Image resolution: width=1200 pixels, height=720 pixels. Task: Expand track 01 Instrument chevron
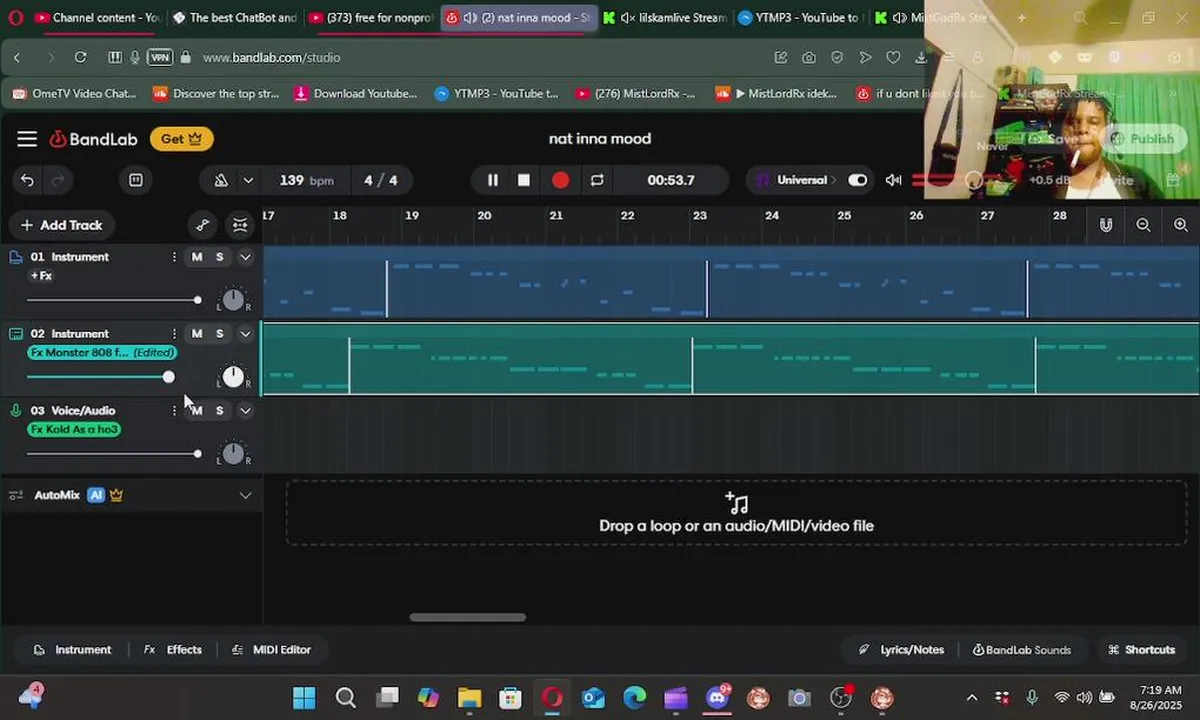coord(245,257)
